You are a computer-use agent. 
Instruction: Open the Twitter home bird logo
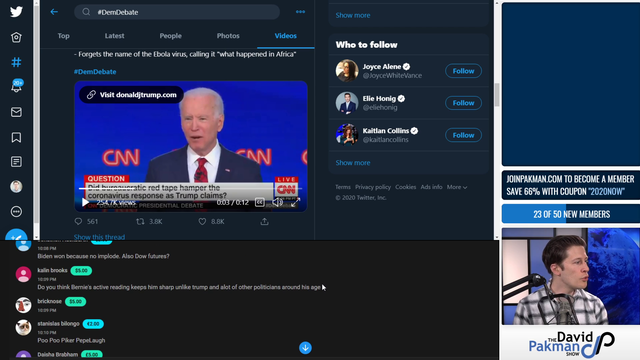(16, 12)
